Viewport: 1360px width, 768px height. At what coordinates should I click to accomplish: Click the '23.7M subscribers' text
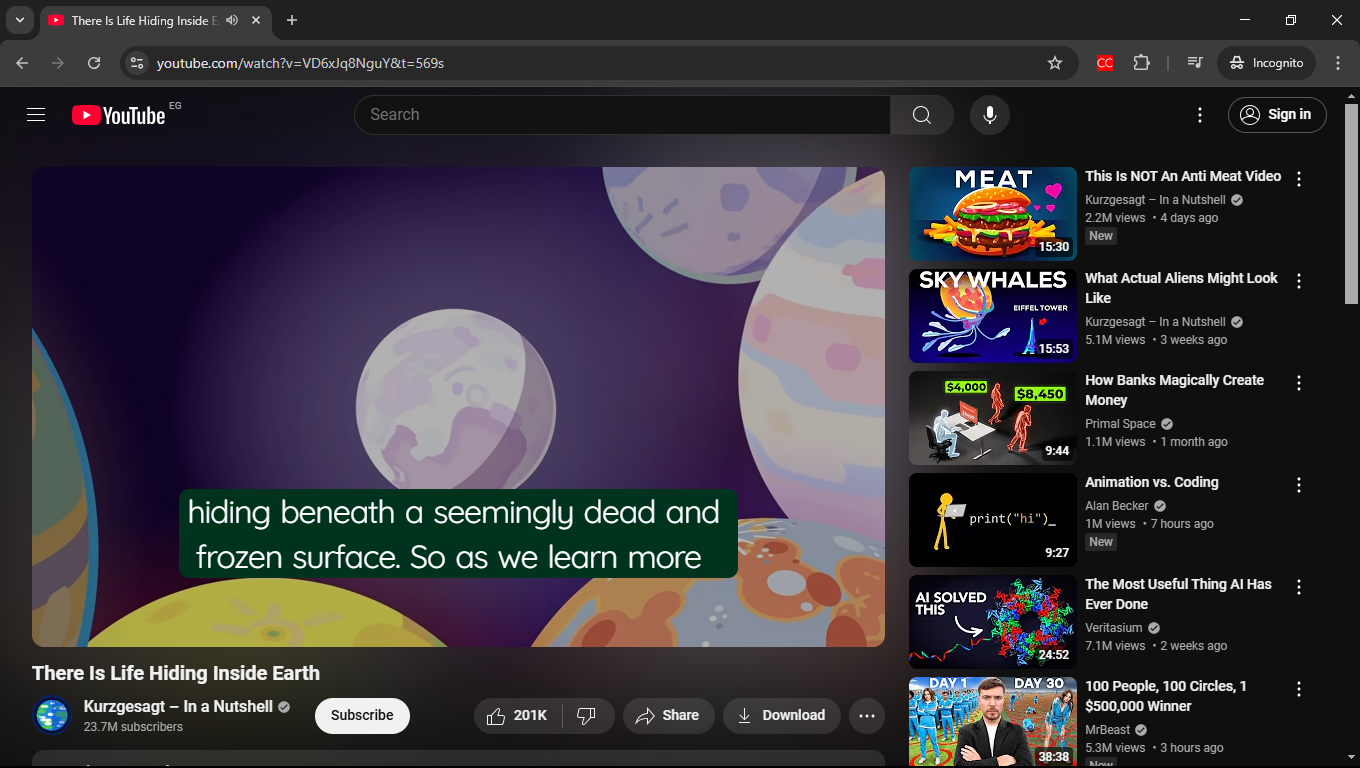(x=133, y=727)
